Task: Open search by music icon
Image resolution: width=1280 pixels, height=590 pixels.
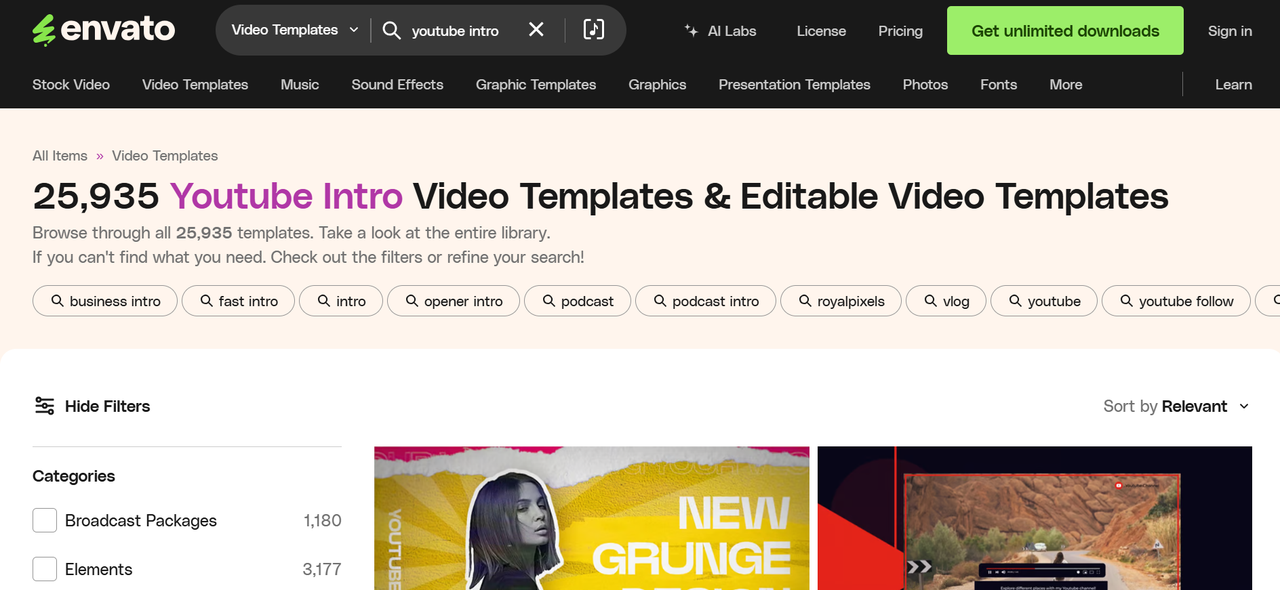Action: [x=594, y=30]
